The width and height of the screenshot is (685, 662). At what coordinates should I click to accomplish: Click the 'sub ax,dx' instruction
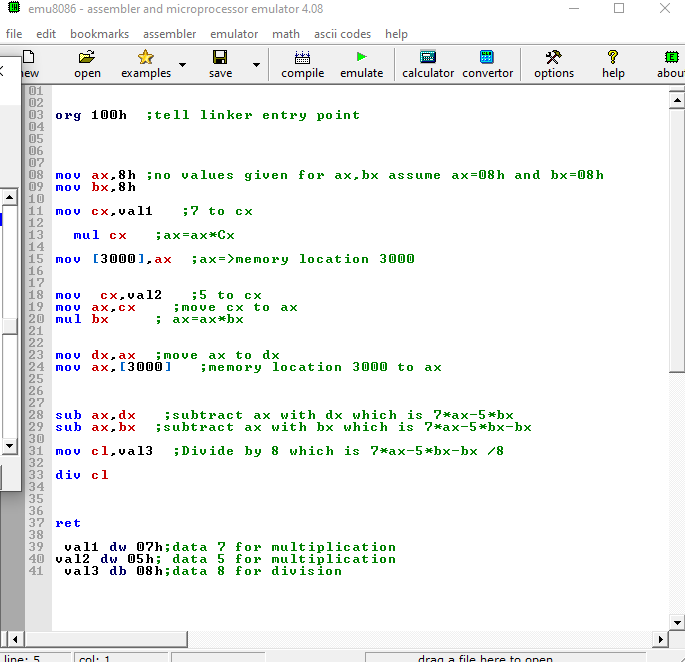(95, 415)
